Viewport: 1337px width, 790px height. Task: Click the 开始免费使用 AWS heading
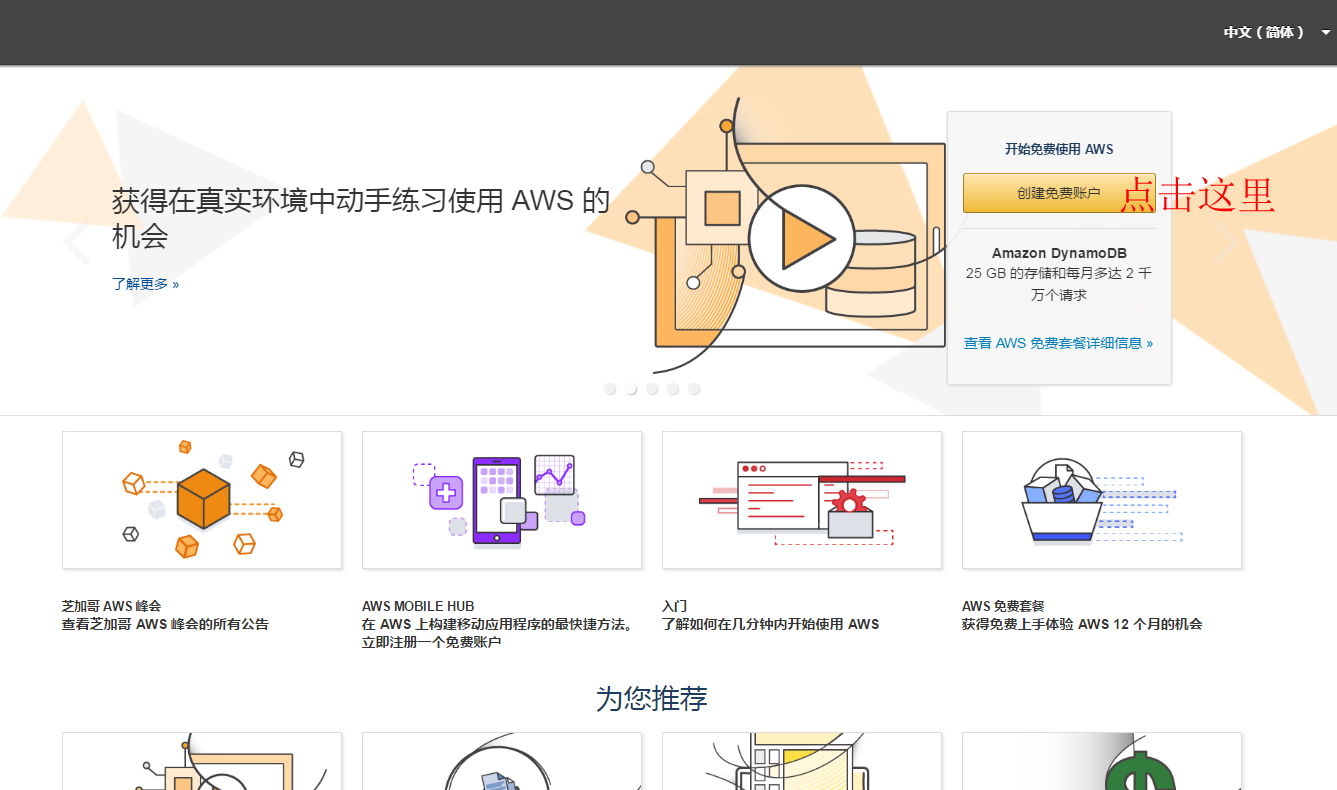pyautogui.click(x=1059, y=149)
